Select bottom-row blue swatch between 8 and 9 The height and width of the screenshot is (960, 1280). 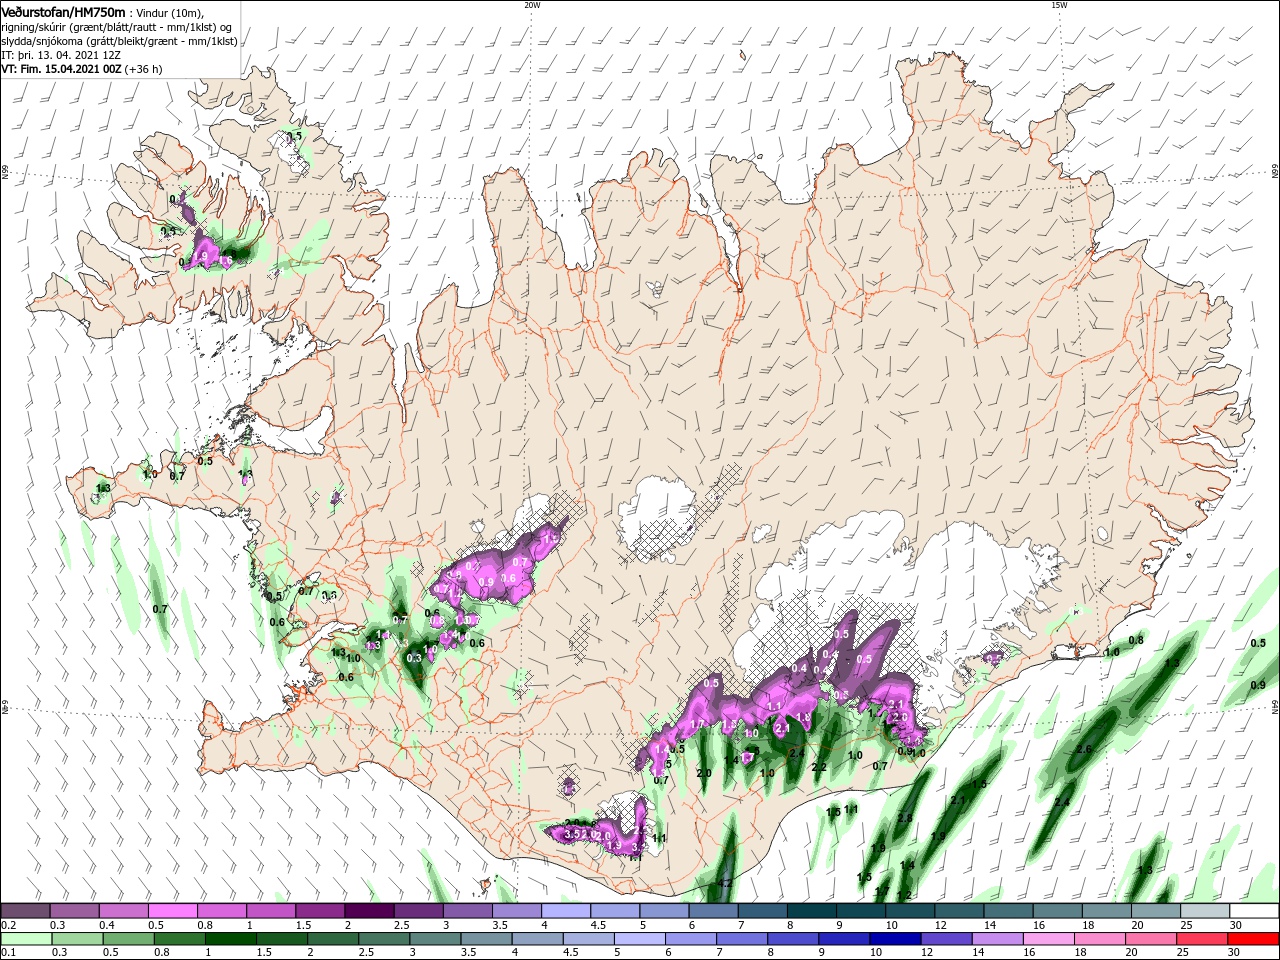[x=795, y=939]
